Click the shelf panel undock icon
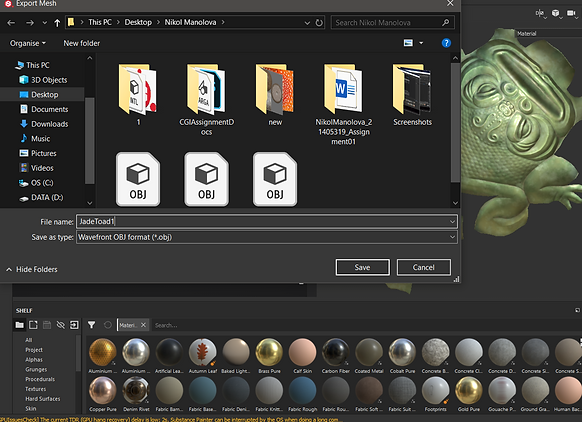The image size is (582, 422). point(577,310)
